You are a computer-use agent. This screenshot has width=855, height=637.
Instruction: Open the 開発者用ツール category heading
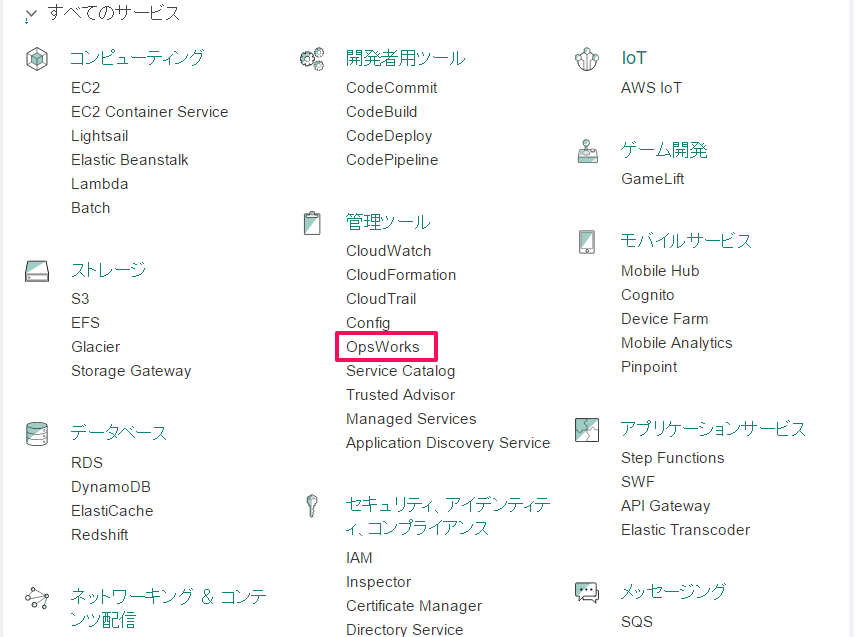click(405, 58)
